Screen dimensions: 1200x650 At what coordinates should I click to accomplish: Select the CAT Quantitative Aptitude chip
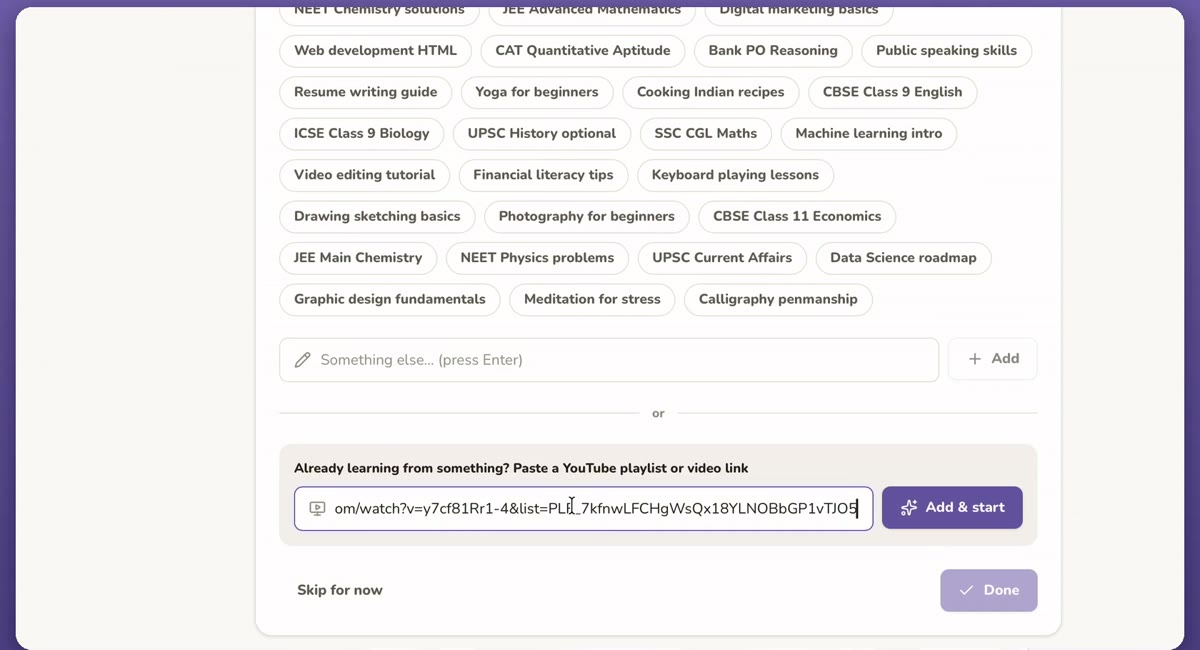(x=583, y=51)
